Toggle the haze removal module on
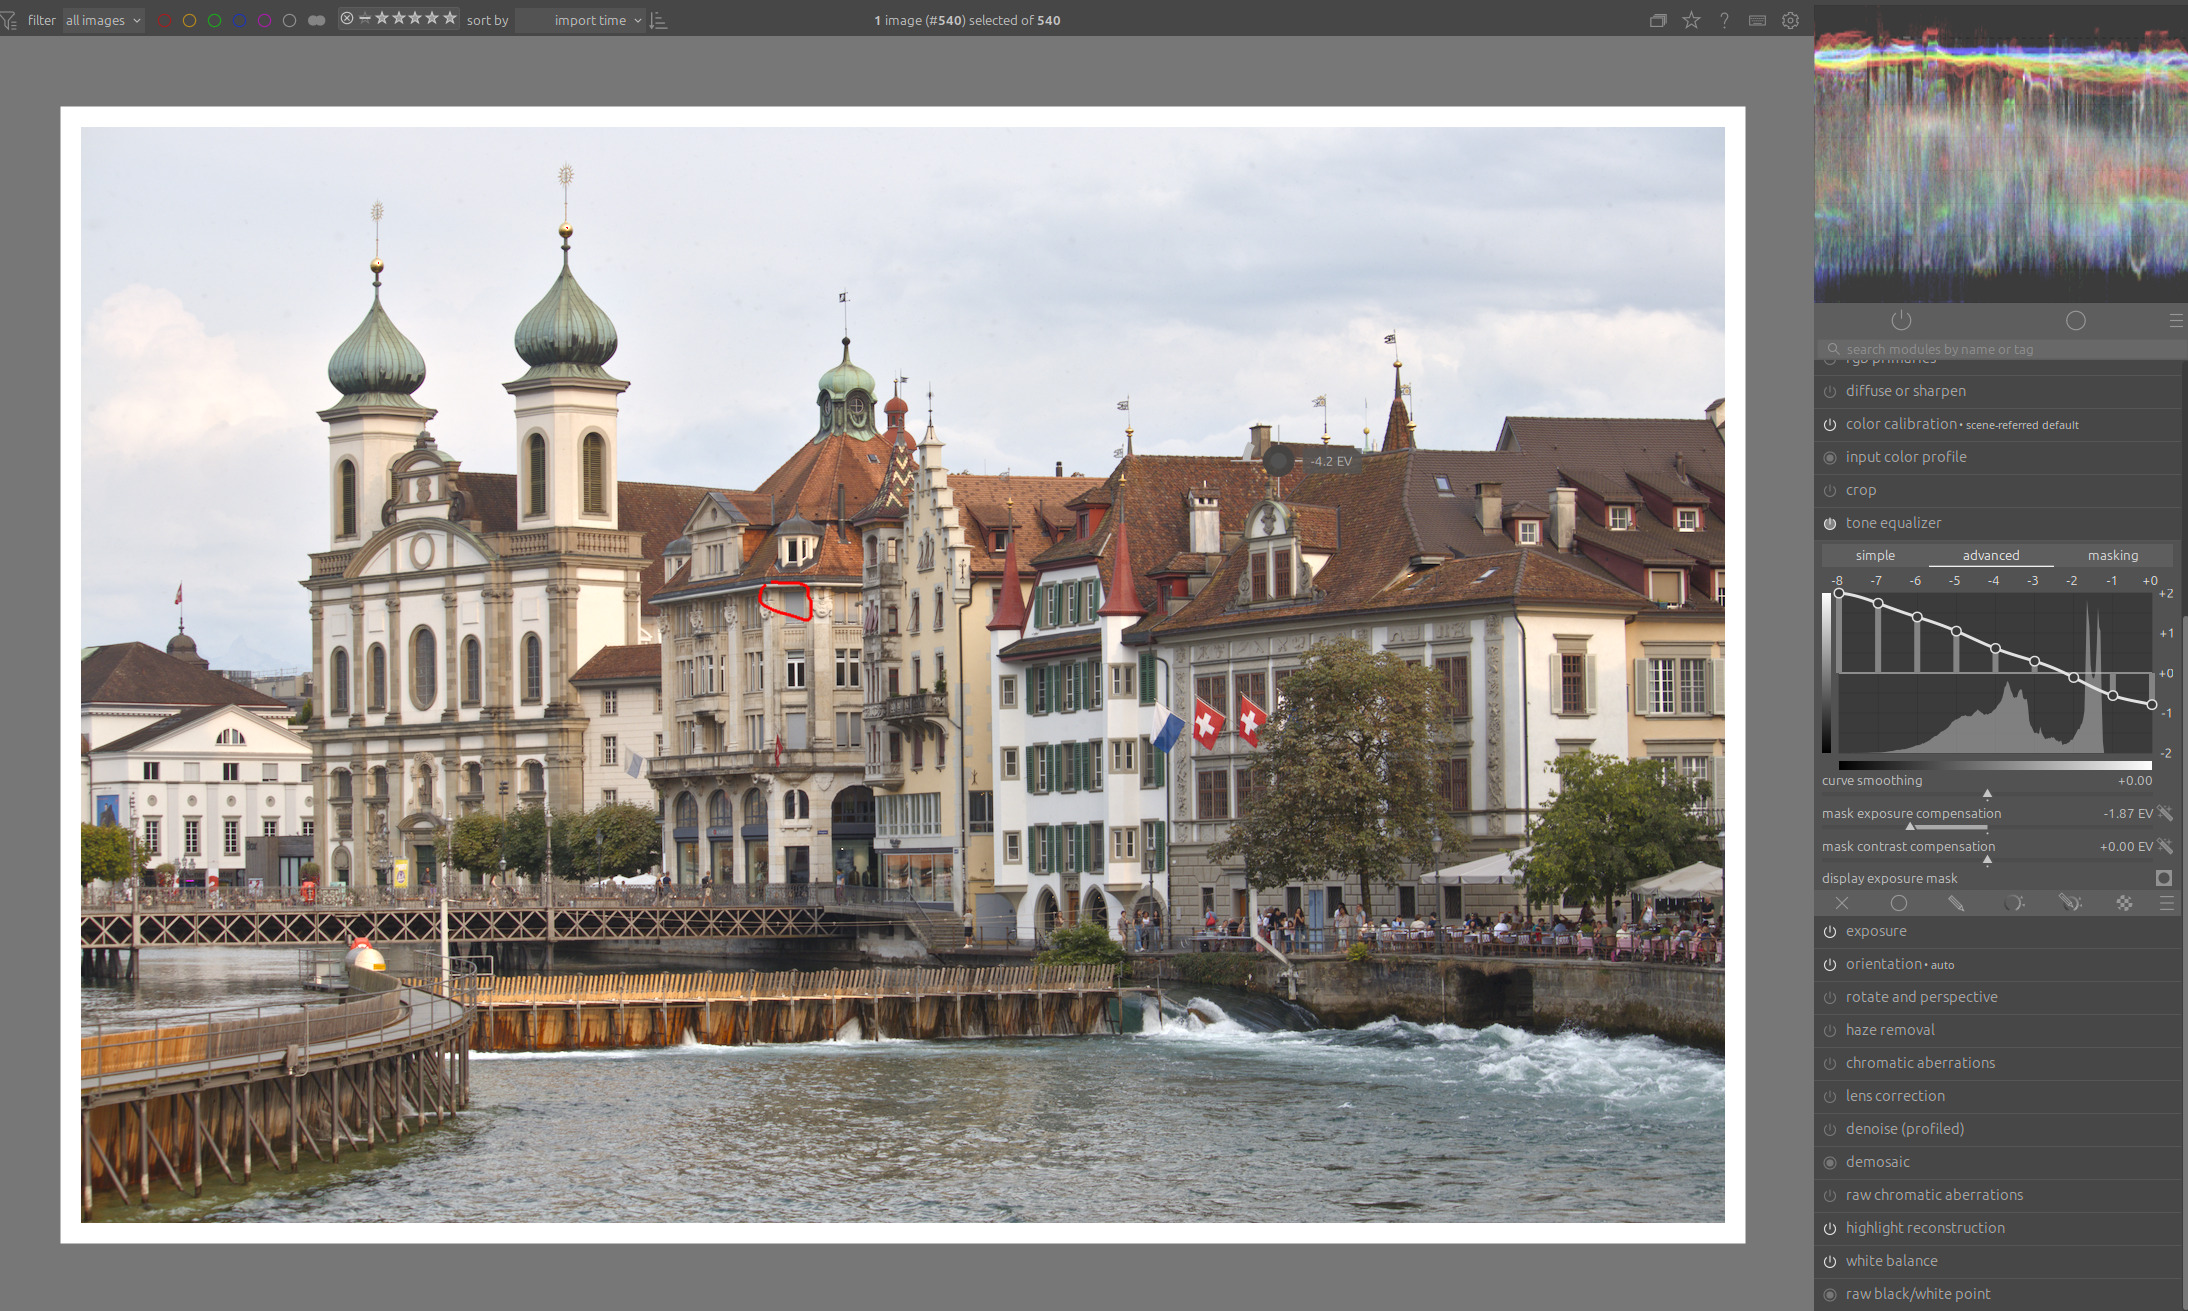The height and width of the screenshot is (1311, 2188). 1830,1030
